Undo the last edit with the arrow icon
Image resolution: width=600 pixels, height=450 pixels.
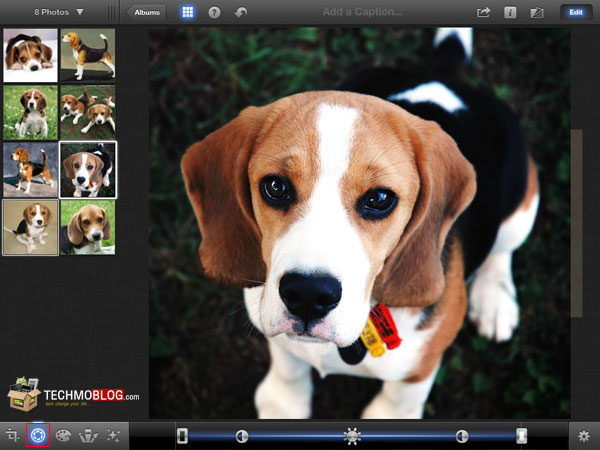click(241, 13)
